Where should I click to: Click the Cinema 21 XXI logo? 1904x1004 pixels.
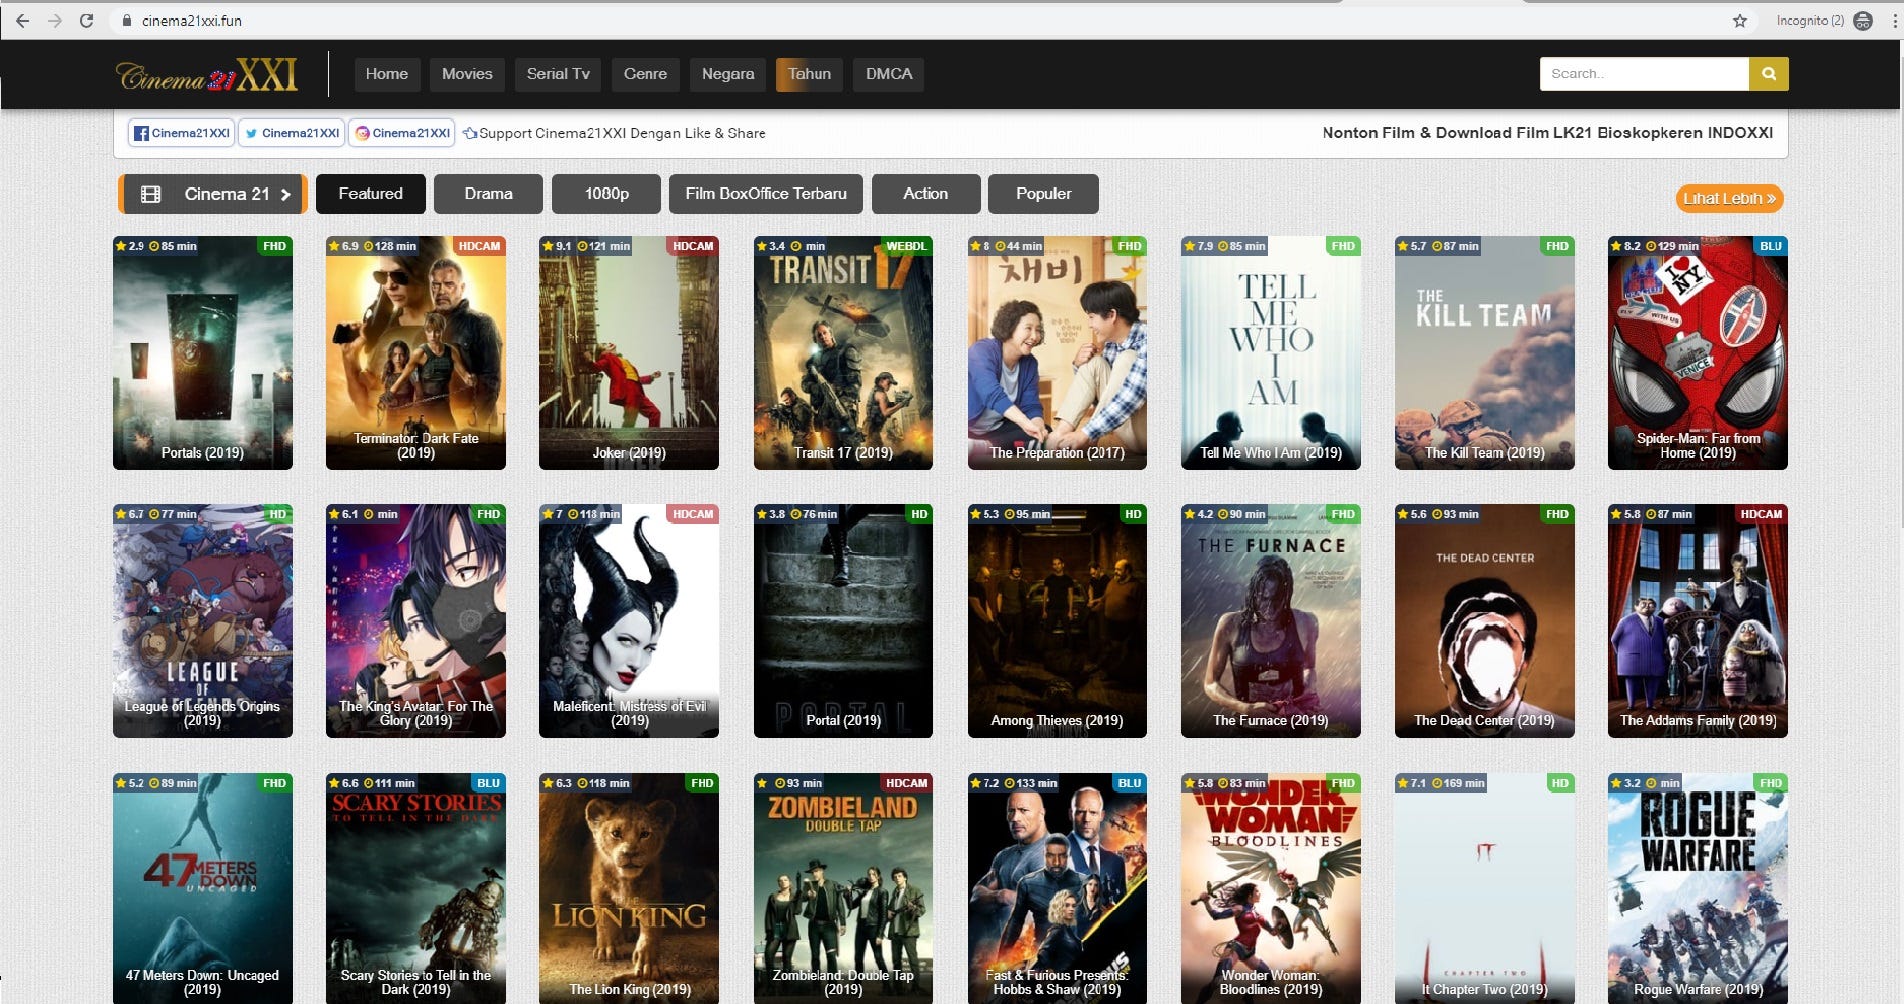207,75
